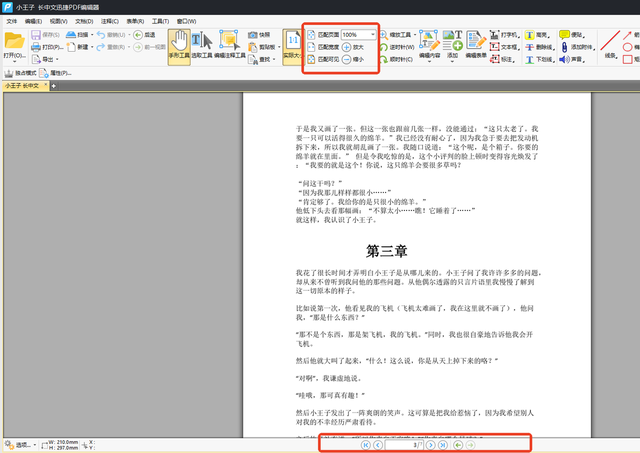Screen dimensions: 640x453
Task: Expand the 查找 dropdown arrow
Action: [274, 60]
